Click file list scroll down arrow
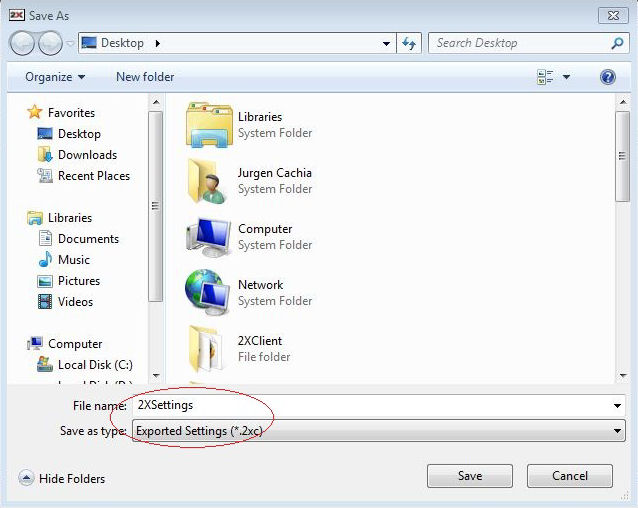Screen dimensions: 638x508 point(623,376)
